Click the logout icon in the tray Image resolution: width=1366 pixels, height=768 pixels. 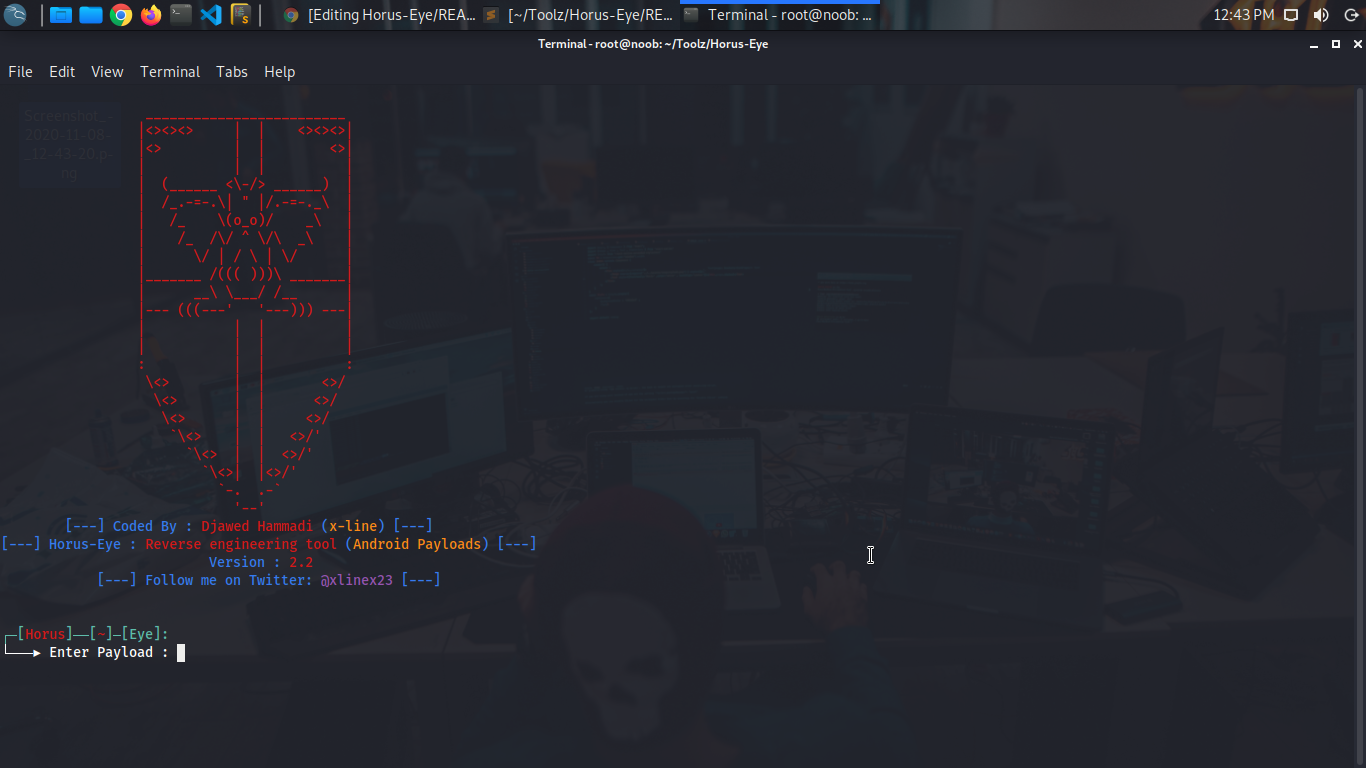coord(1352,14)
